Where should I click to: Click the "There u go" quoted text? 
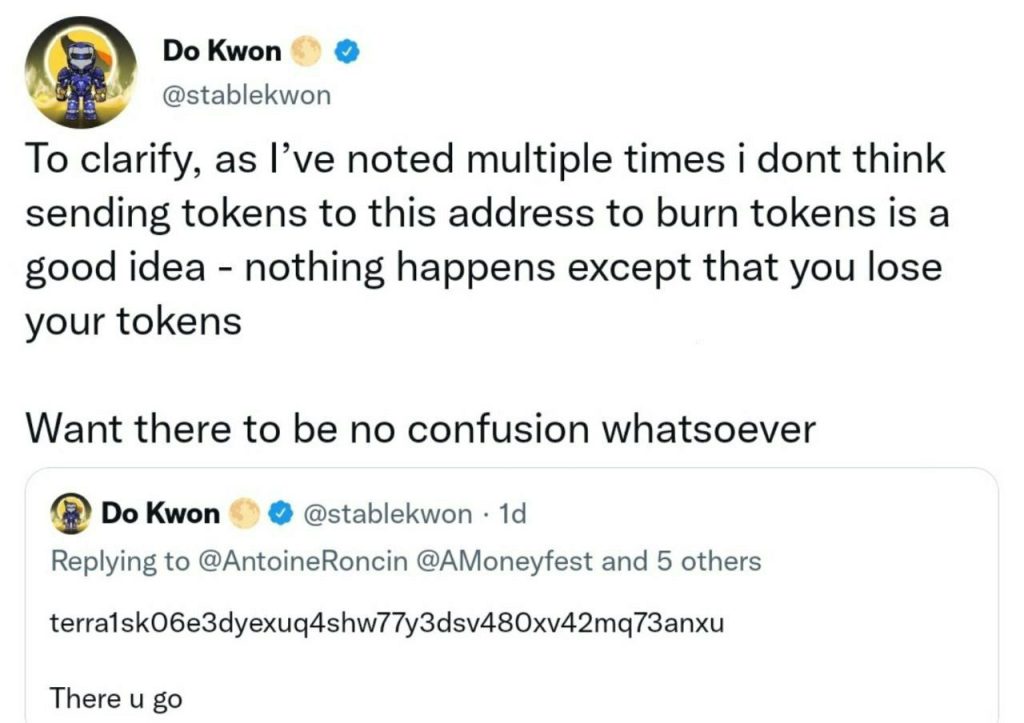point(116,698)
